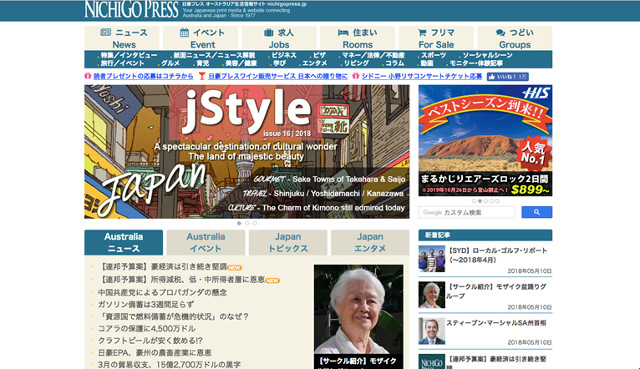Viewport: 640px width, 369px height.
Task: Click the gift icon before 読者プレゼント
Action: (x=88, y=76)
